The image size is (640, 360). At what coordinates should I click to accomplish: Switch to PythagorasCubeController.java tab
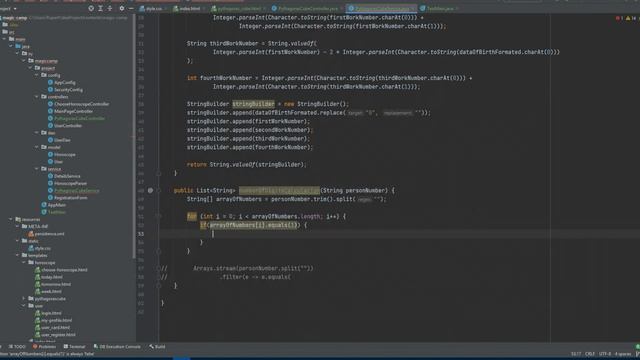coord(306,8)
